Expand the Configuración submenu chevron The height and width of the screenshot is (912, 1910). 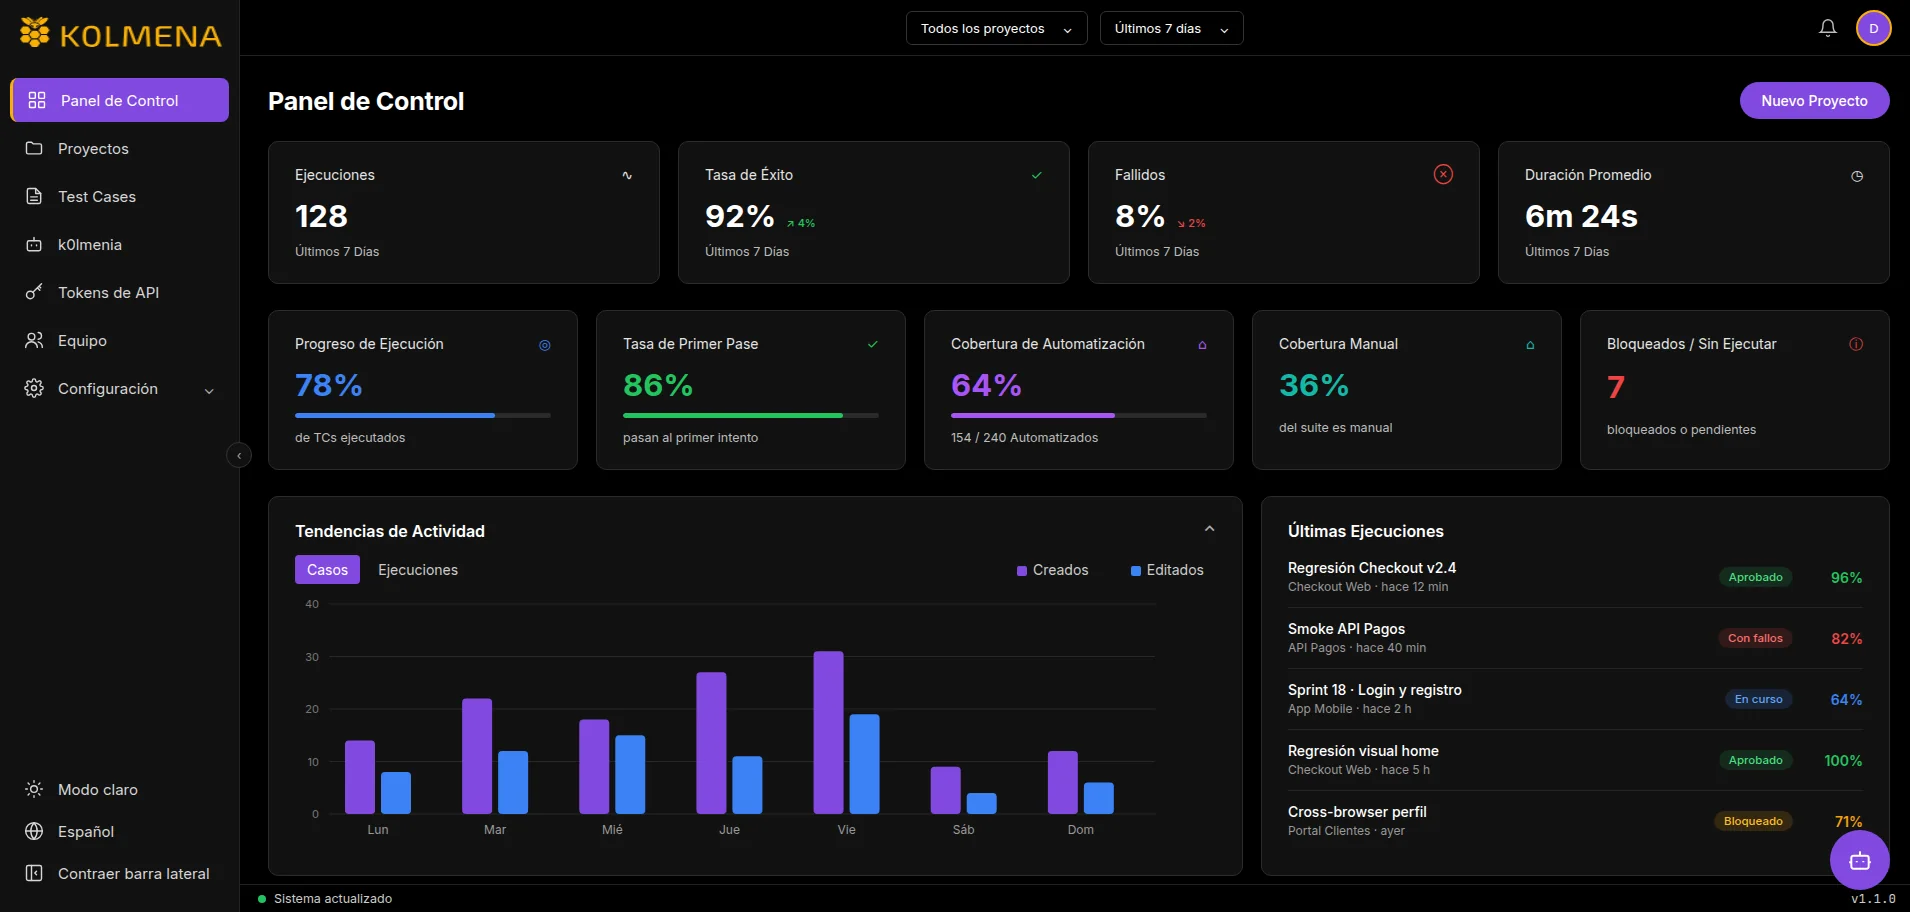click(x=209, y=390)
